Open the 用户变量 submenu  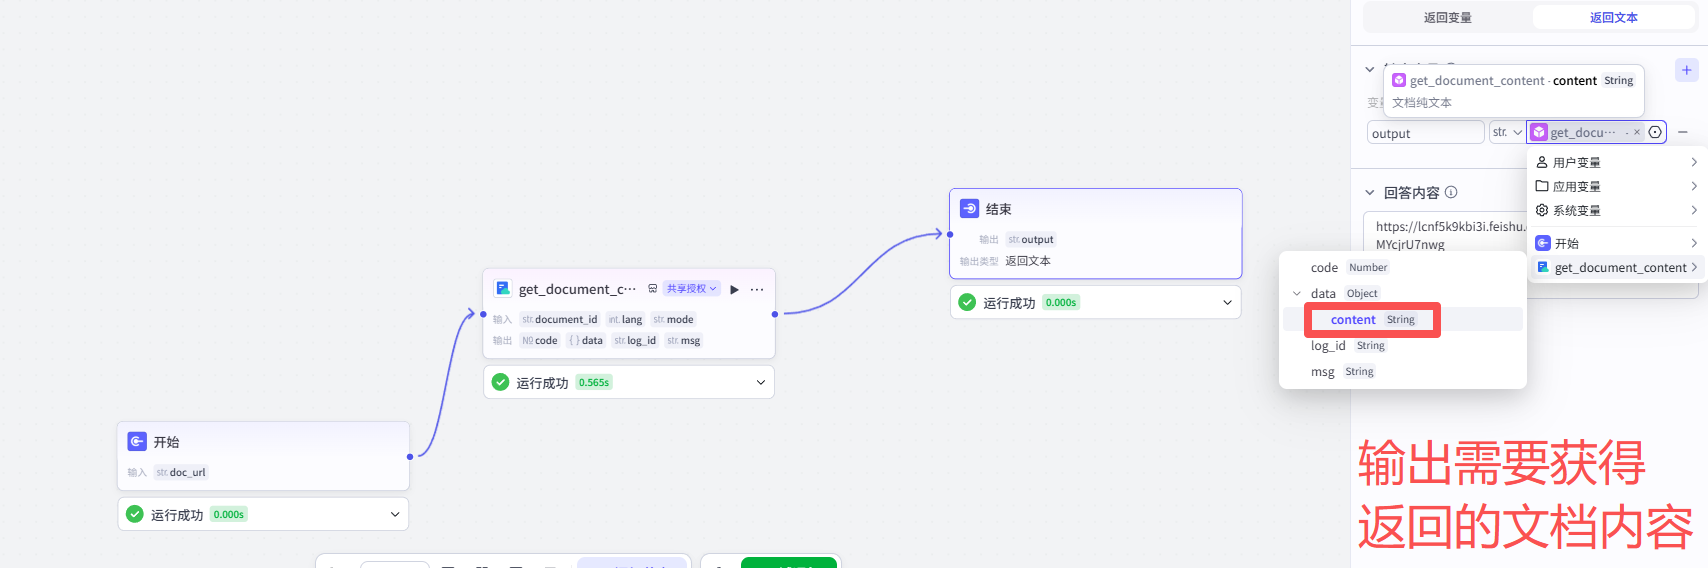point(1616,162)
